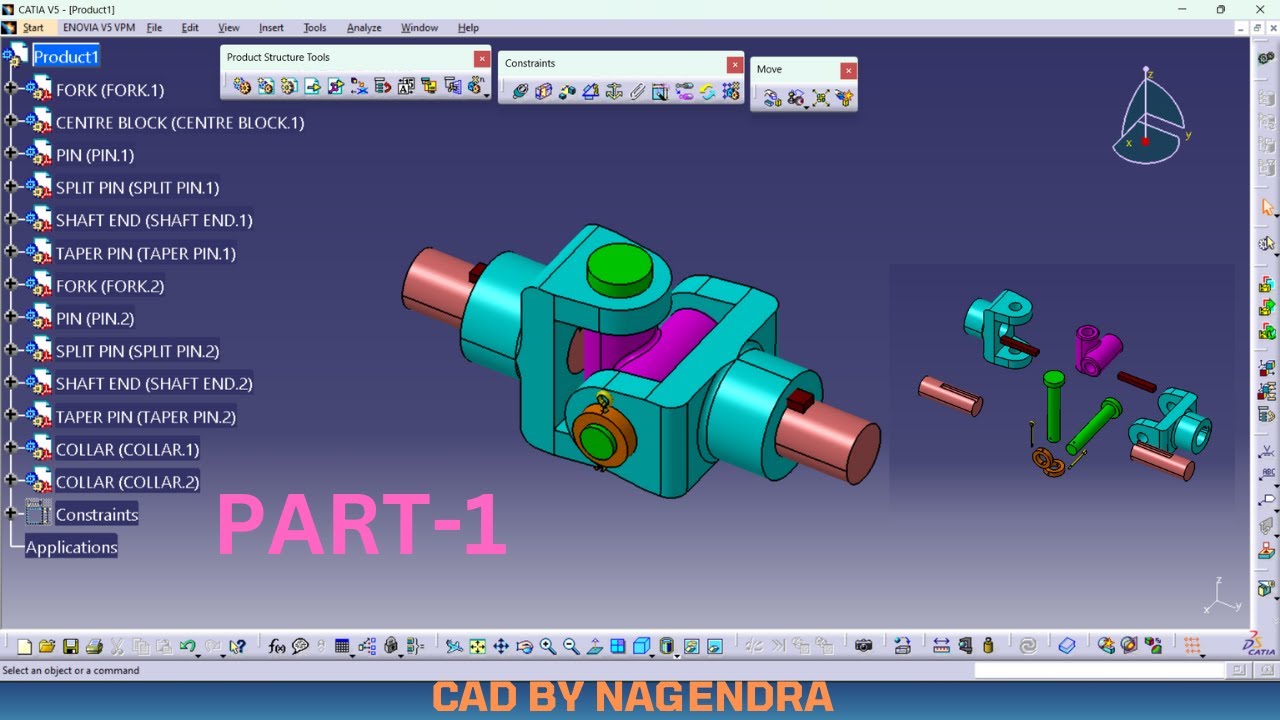Image resolution: width=1280 pixels, height=720 pixels.
Task: Click the Fix Together paperclip icon
Action: coord(636,92)
